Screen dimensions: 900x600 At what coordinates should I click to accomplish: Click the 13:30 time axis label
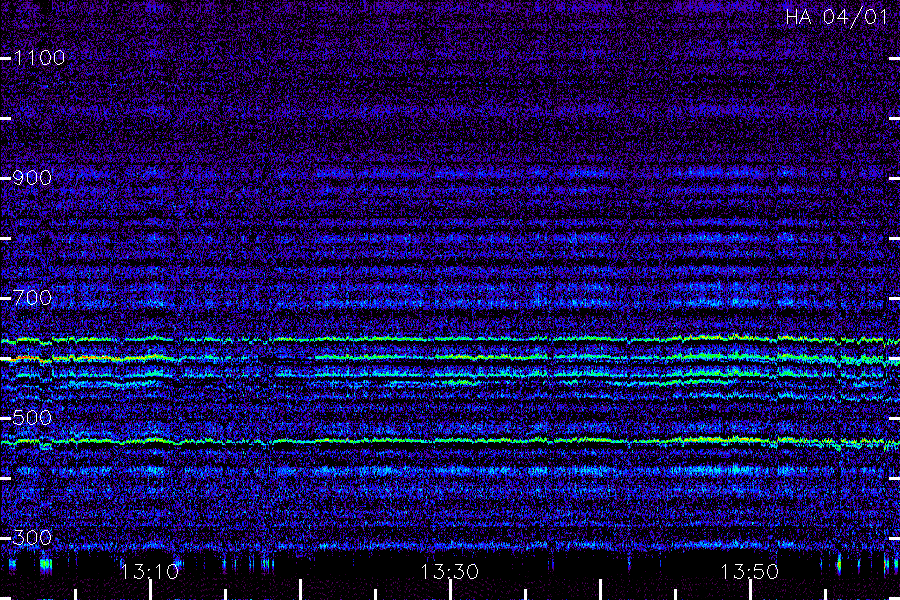coord(449,572)
